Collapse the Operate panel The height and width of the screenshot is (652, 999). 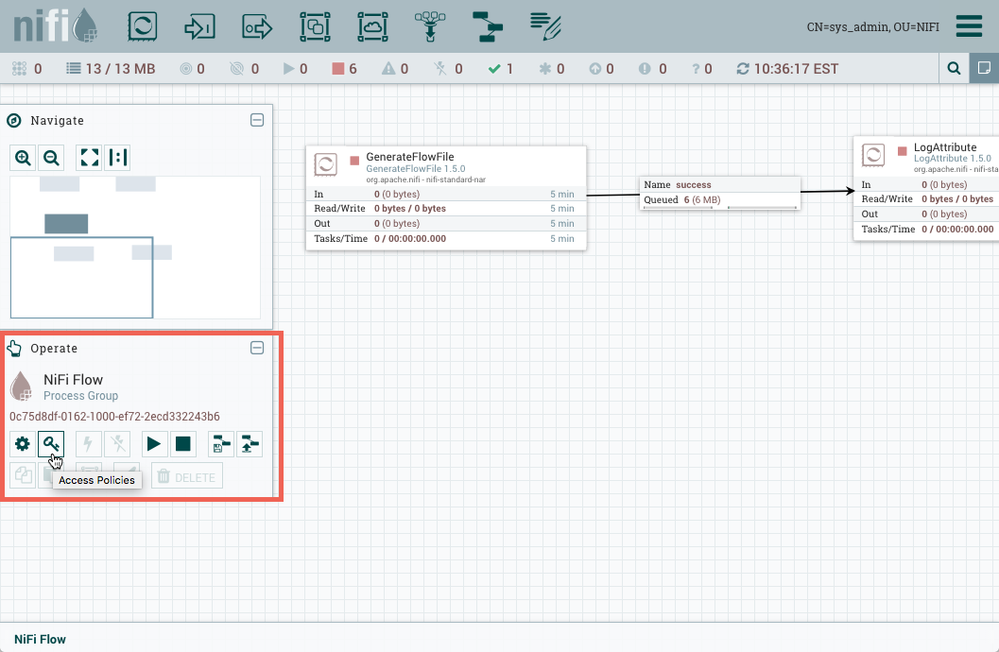point(257,347)
